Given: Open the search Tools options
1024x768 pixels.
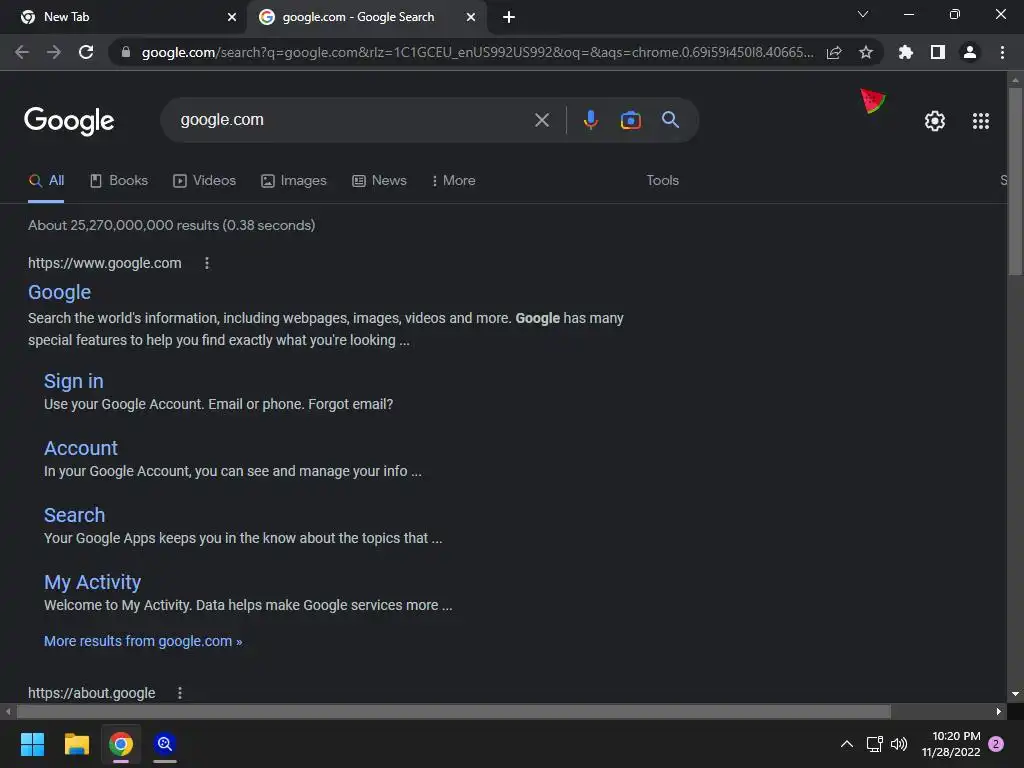Looking at the screenshot, I should click(662, 180).
